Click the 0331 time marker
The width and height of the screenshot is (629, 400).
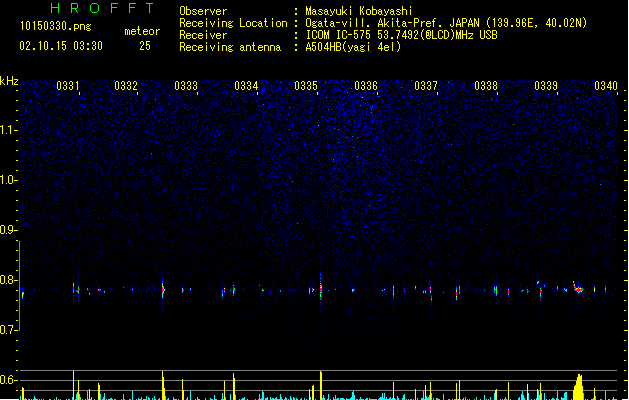click(68, 85)
